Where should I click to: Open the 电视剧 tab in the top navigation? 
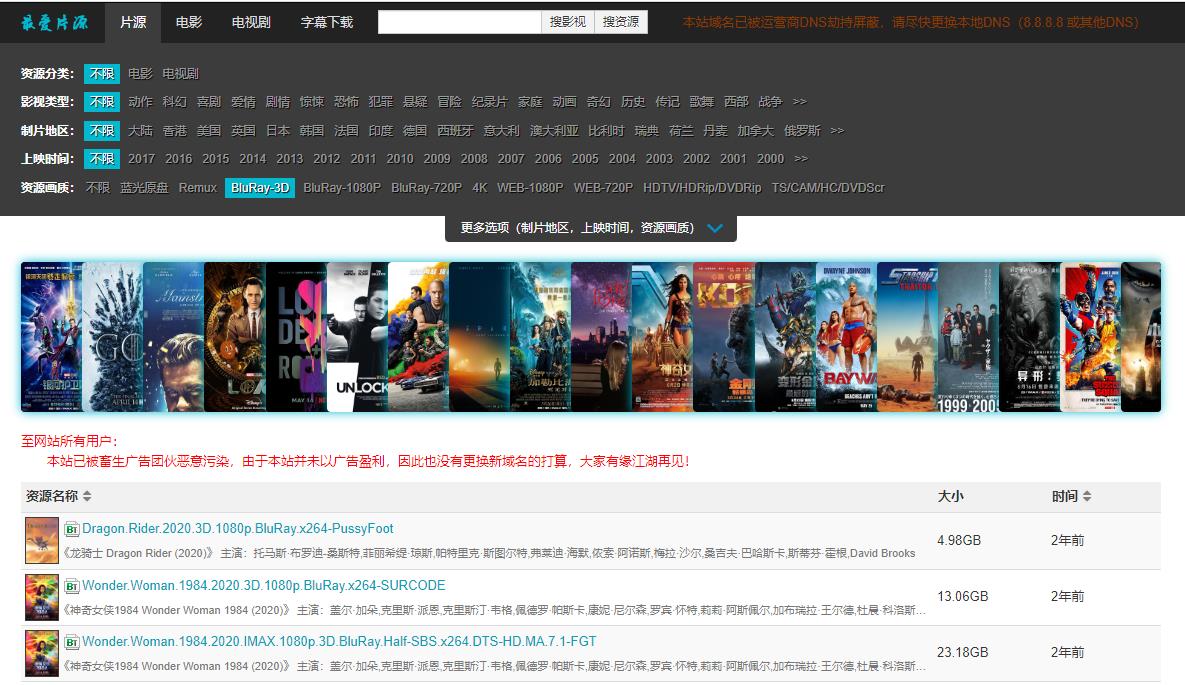pyautogui.click(x=251, y=22)
